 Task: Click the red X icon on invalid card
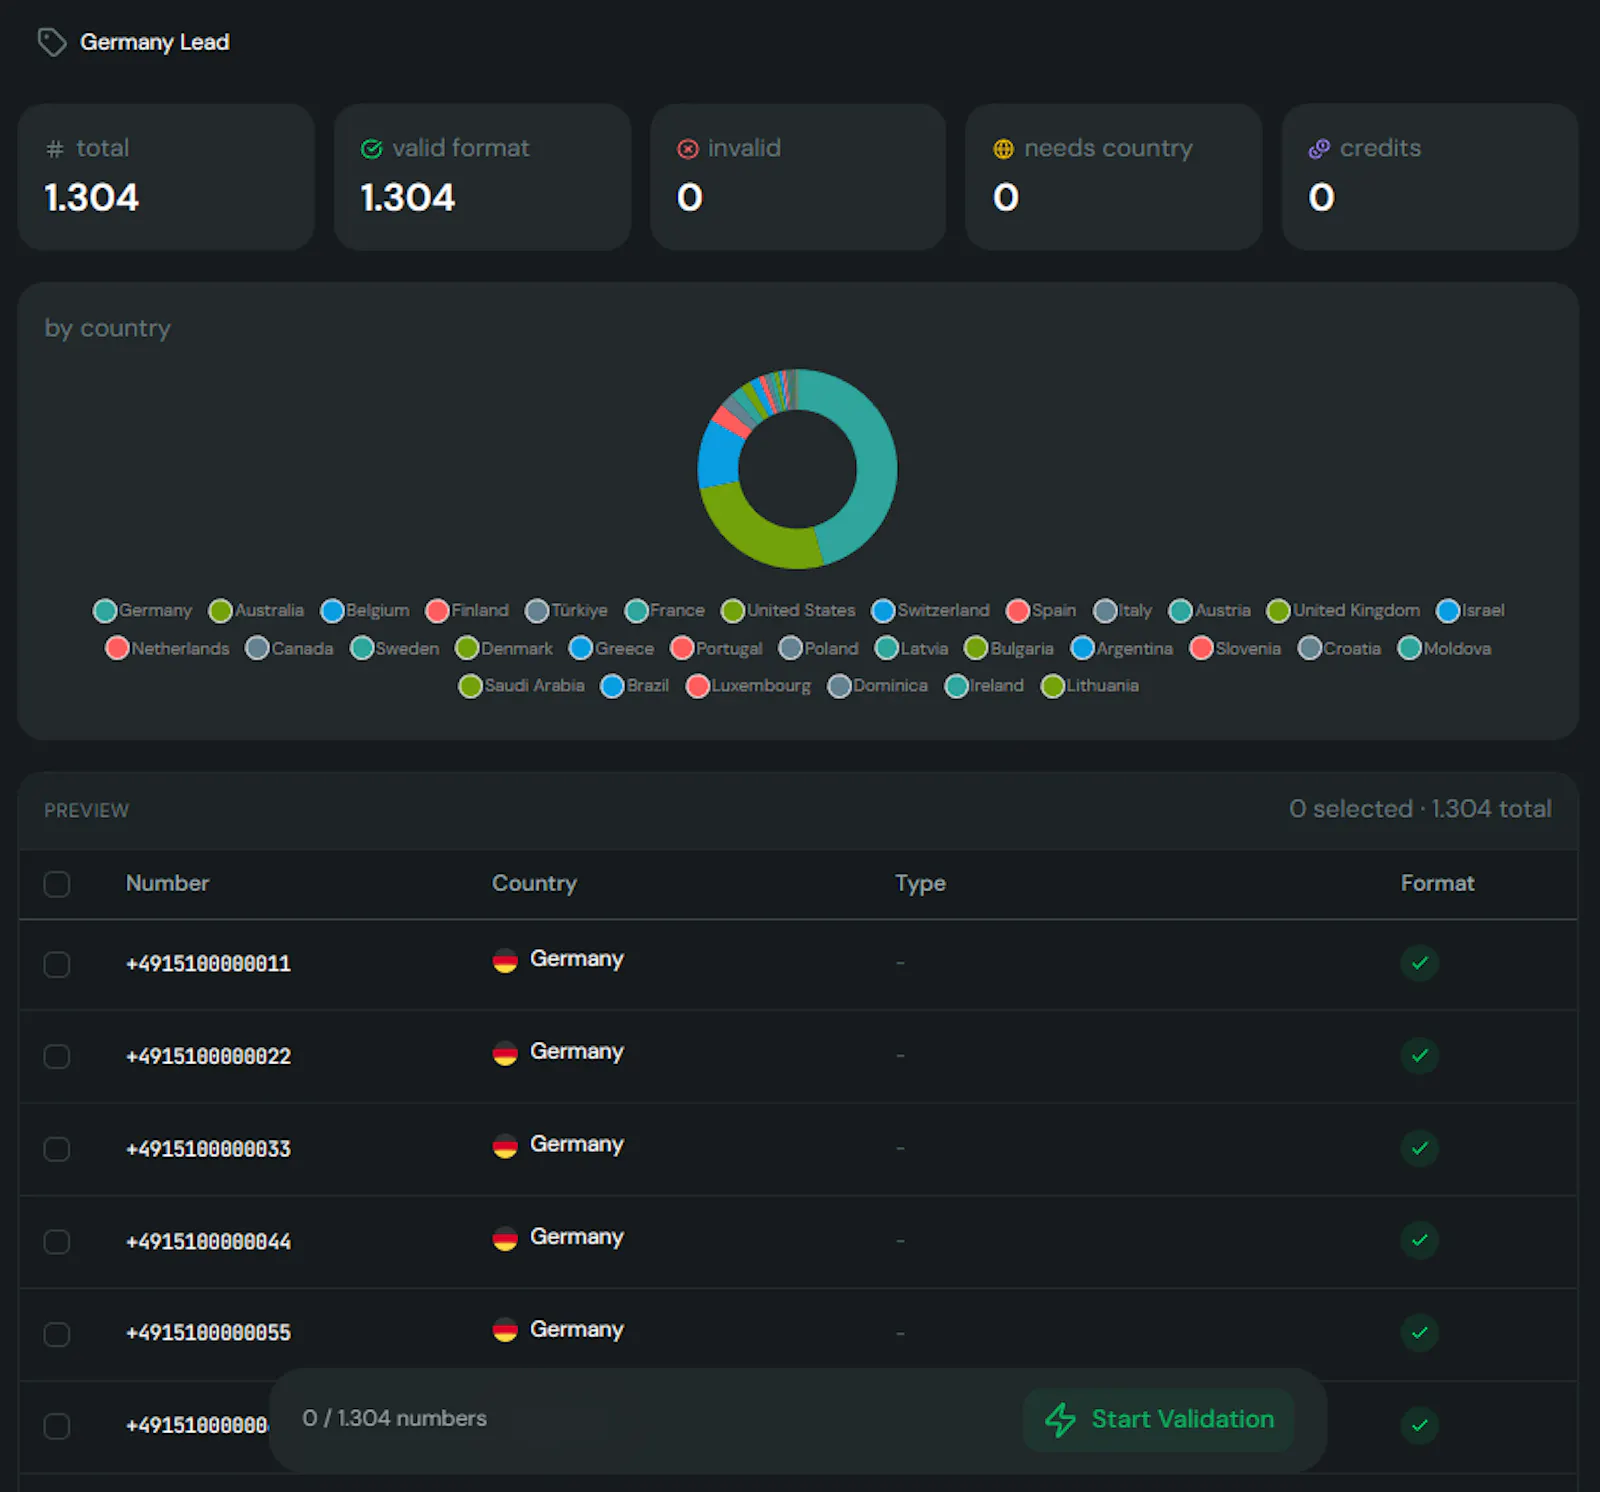688,149
